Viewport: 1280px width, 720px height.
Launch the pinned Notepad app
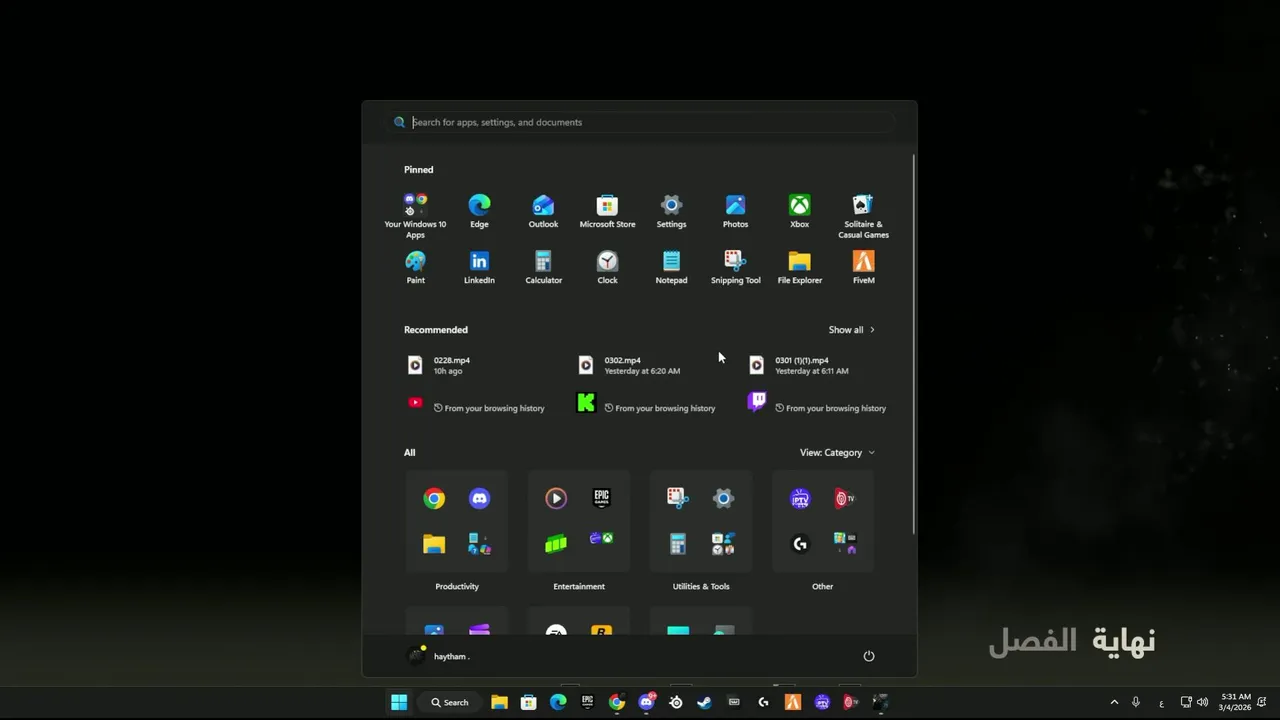pos(671,268)
